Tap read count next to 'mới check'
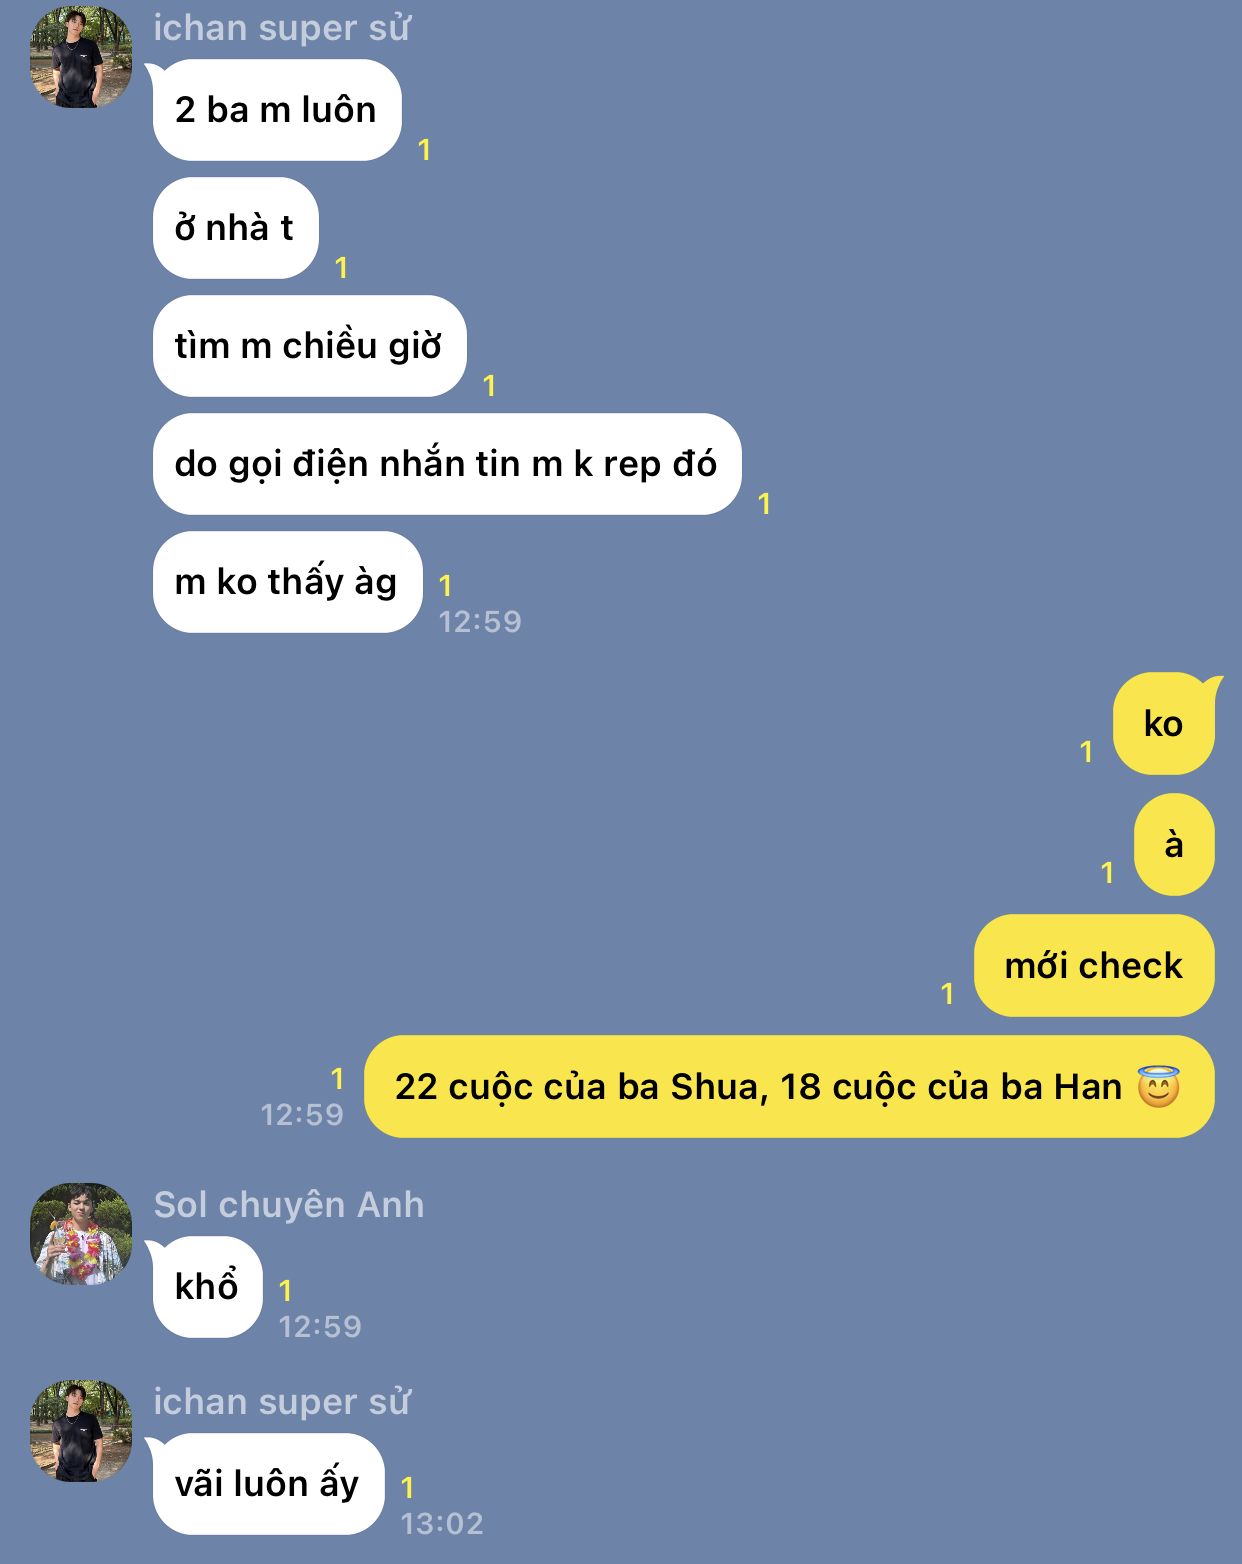1242x1564 pixels. (947, 993)
